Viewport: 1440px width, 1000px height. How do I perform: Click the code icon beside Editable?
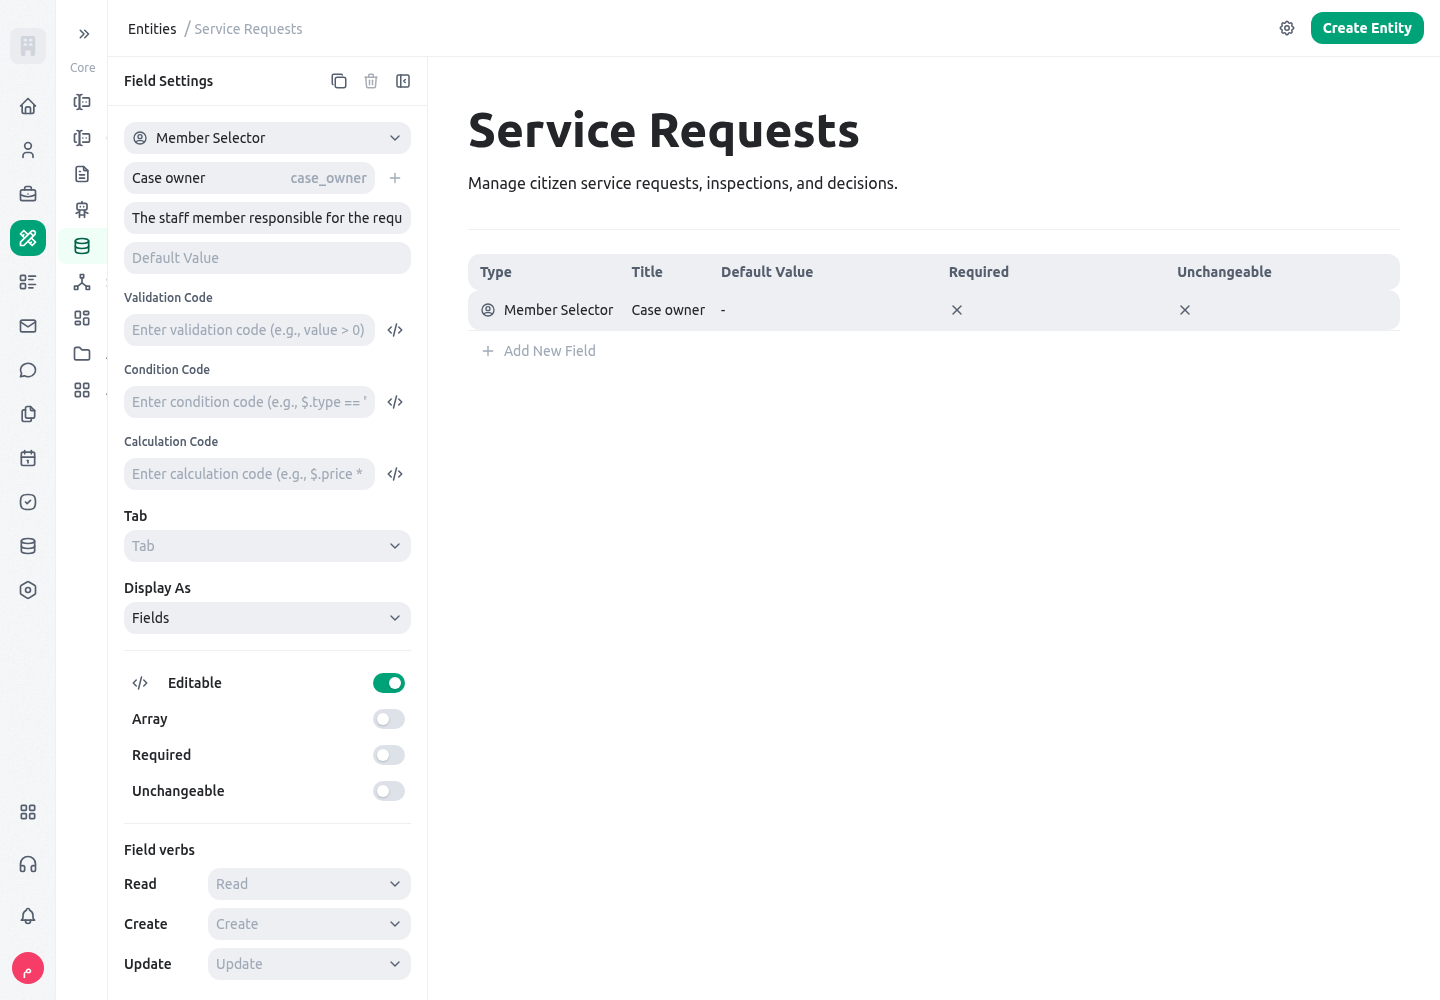click(x=140, y=683)
